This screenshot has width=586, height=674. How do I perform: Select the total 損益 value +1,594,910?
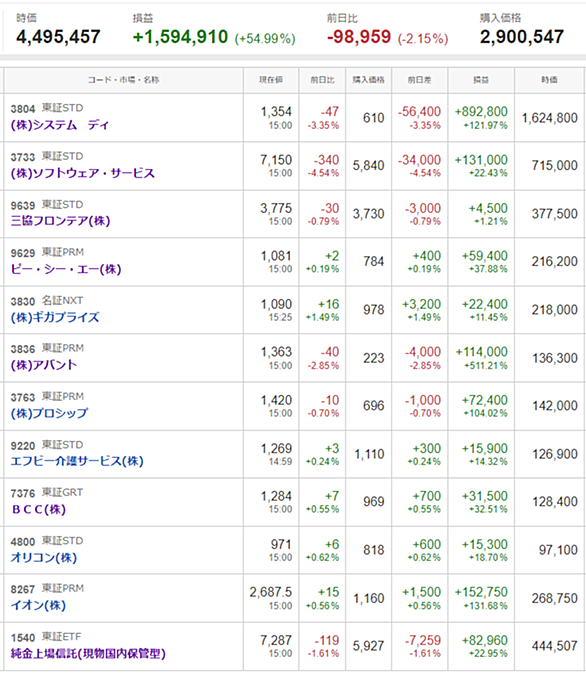180,37
